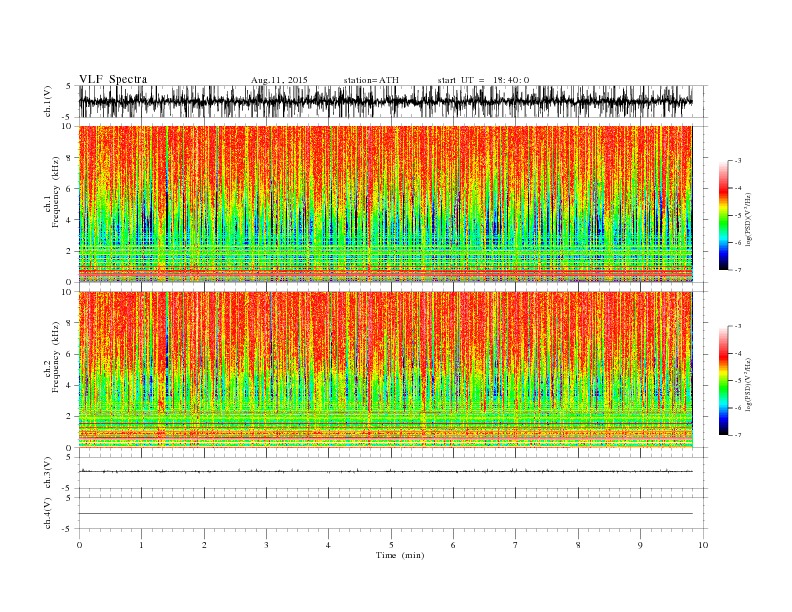792x612 pixels.
Task: Click time axis tick label "3" minutes
Action: click(x=266, y=545)
